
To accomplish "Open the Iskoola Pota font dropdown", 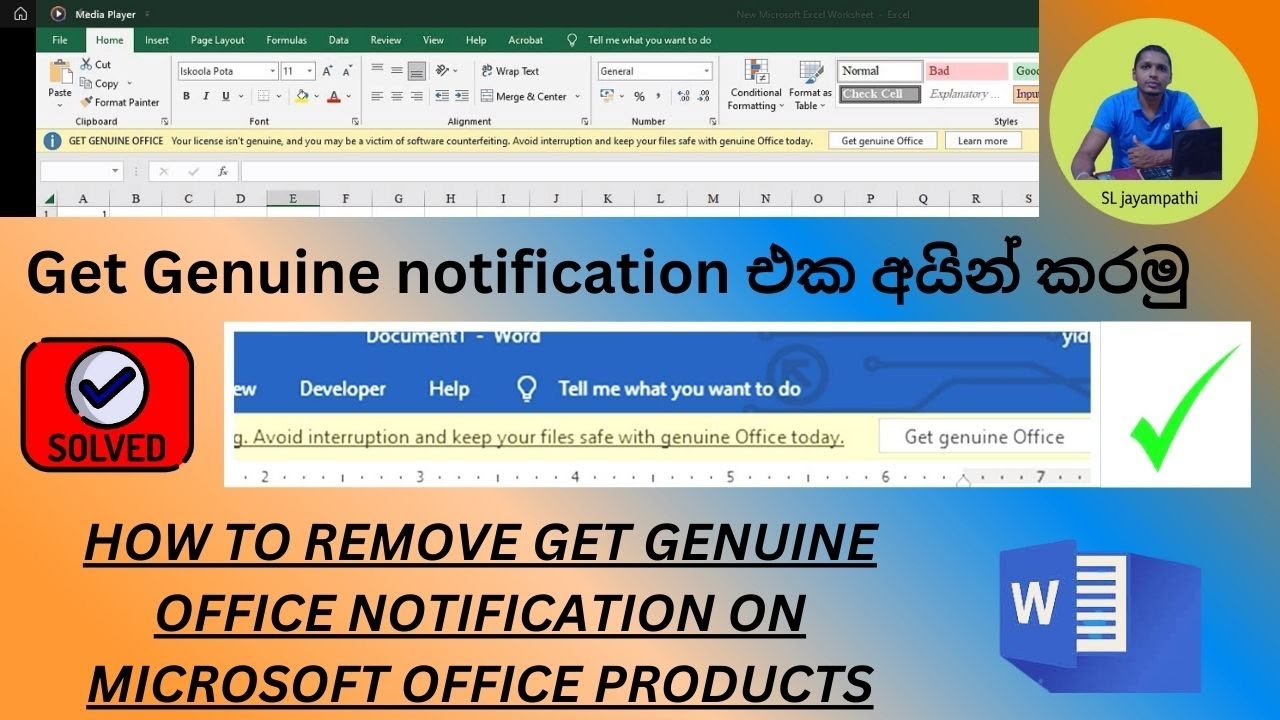I will pos(273,71).
